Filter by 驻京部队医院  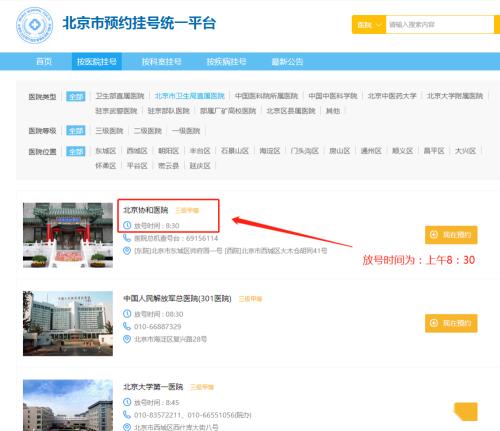(169, 111)
